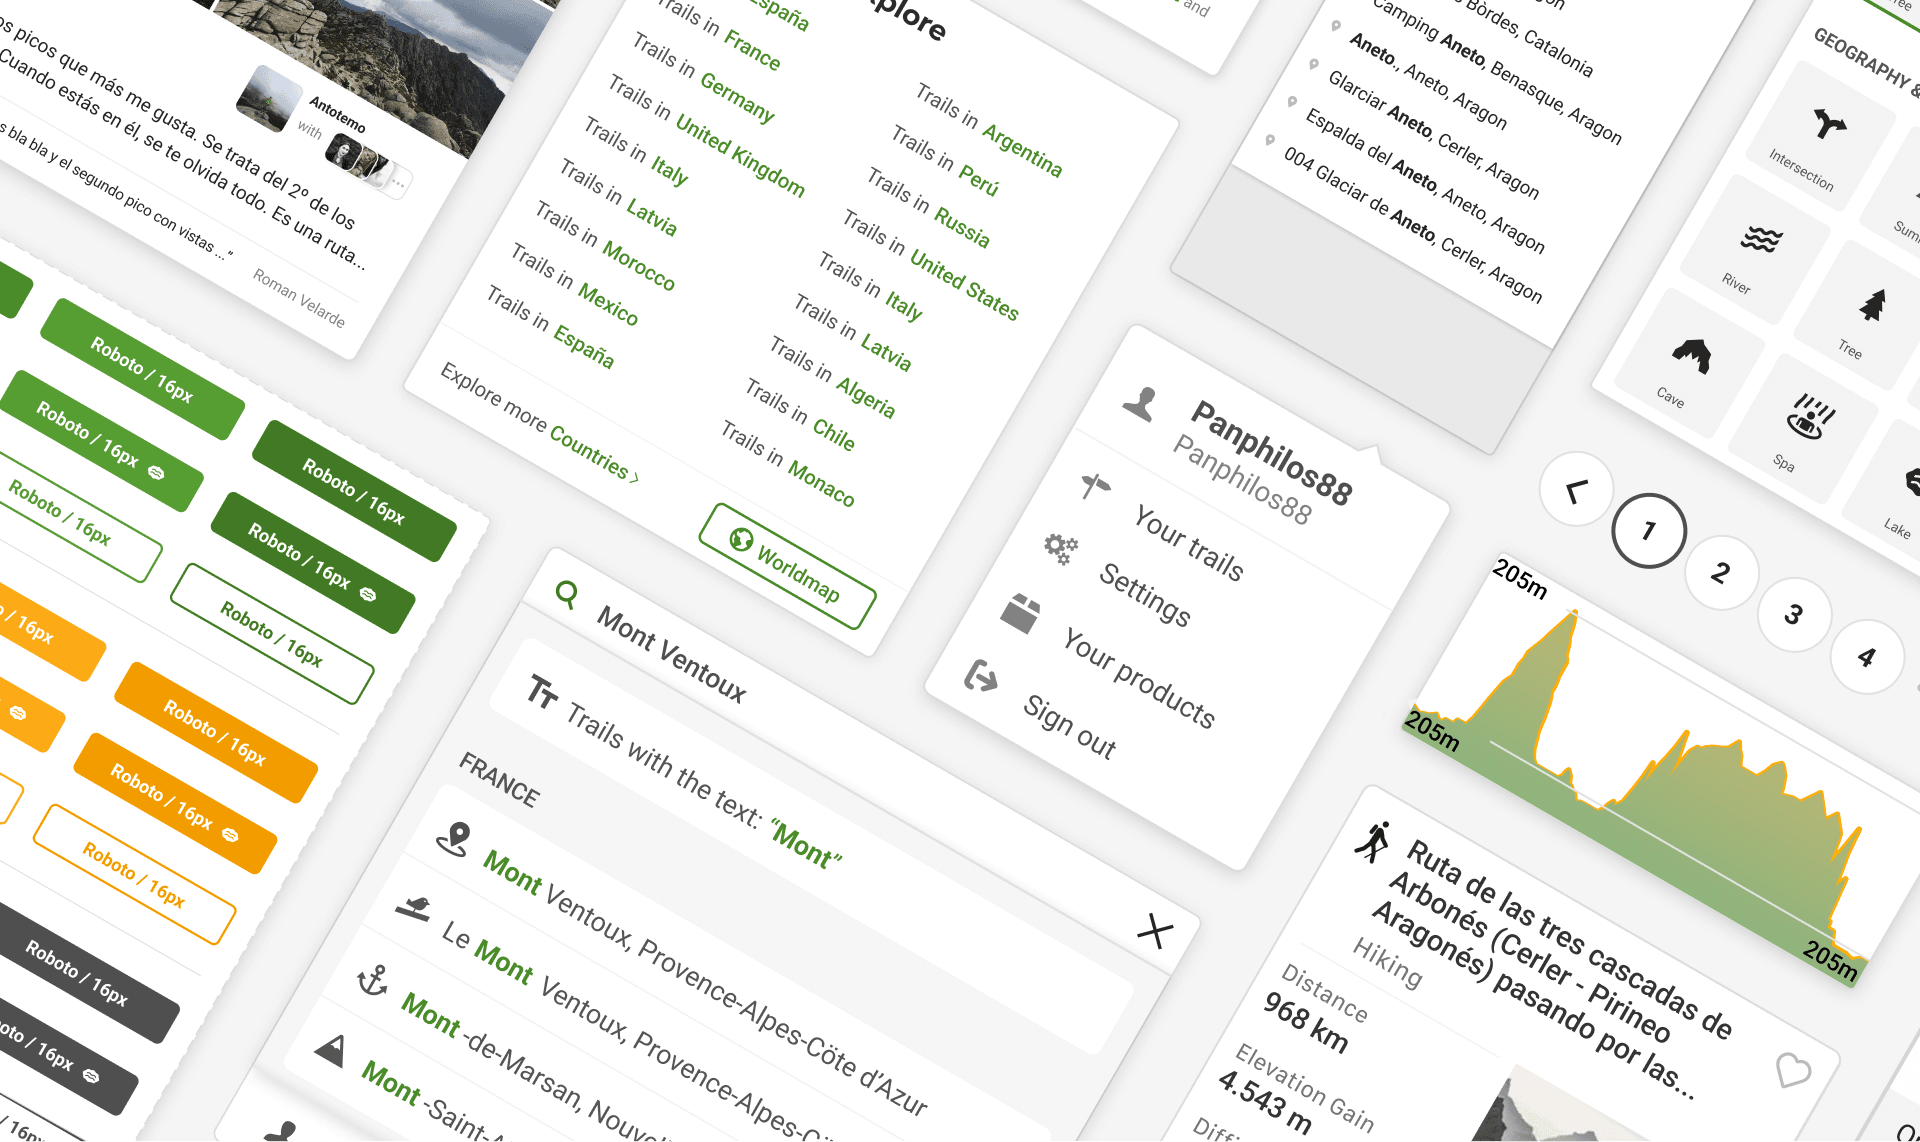Click the globe icon in the Worldmap button
Screen dimensions: 1920x1142
click(x=741, y=539)
